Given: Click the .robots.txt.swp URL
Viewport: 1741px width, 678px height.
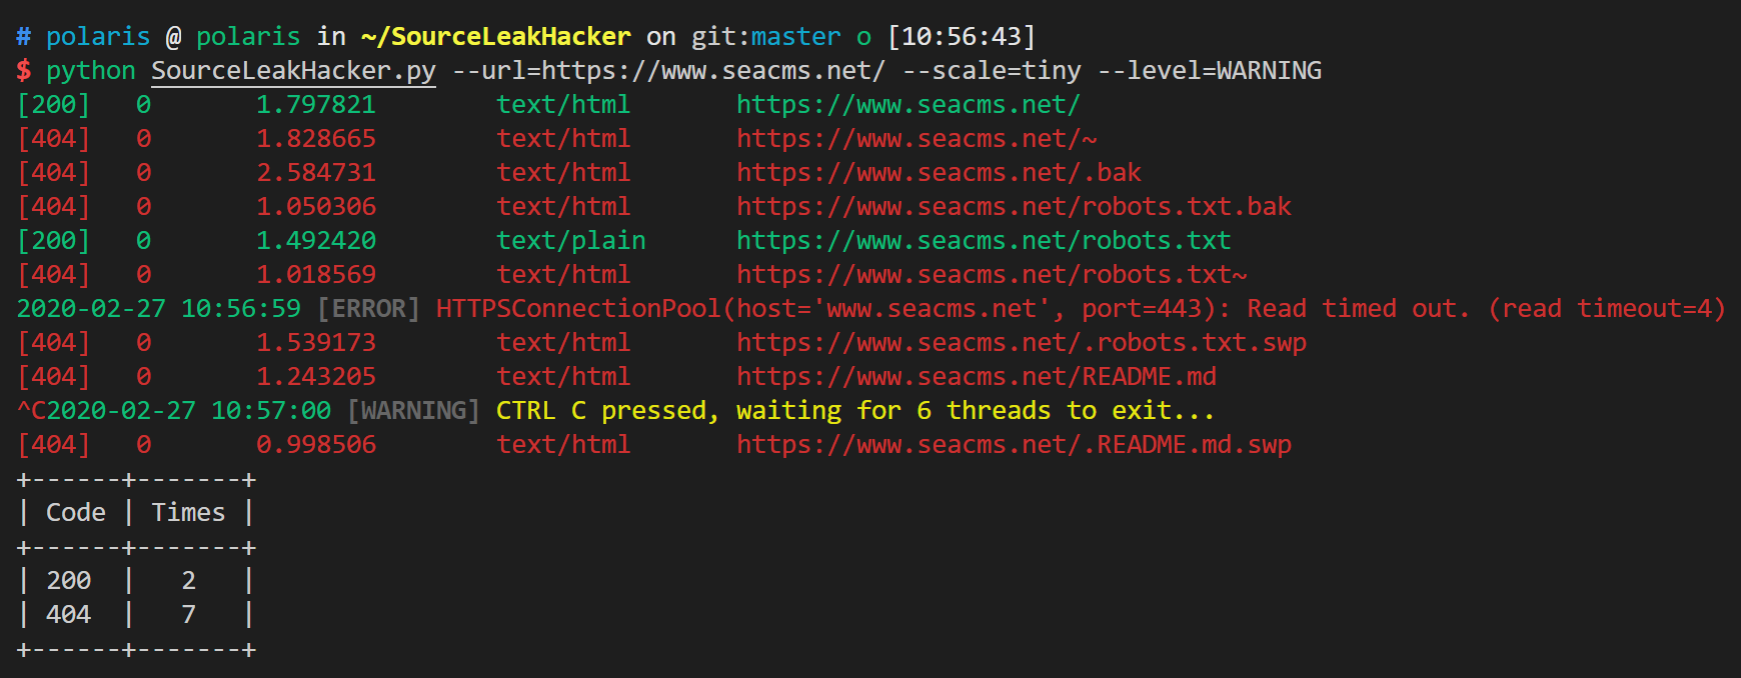Looking at the screenshot, I should click(x=1021, y=342).
